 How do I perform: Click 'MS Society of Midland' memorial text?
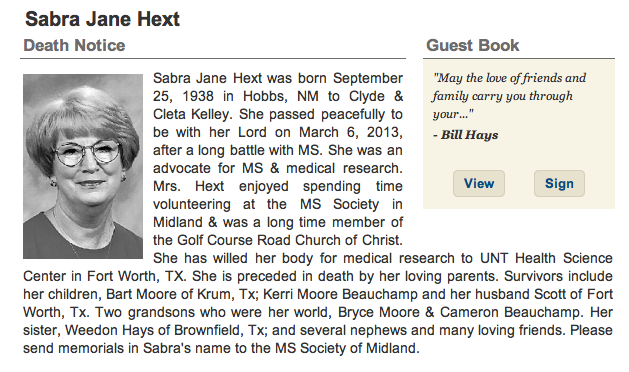(345, 348)
